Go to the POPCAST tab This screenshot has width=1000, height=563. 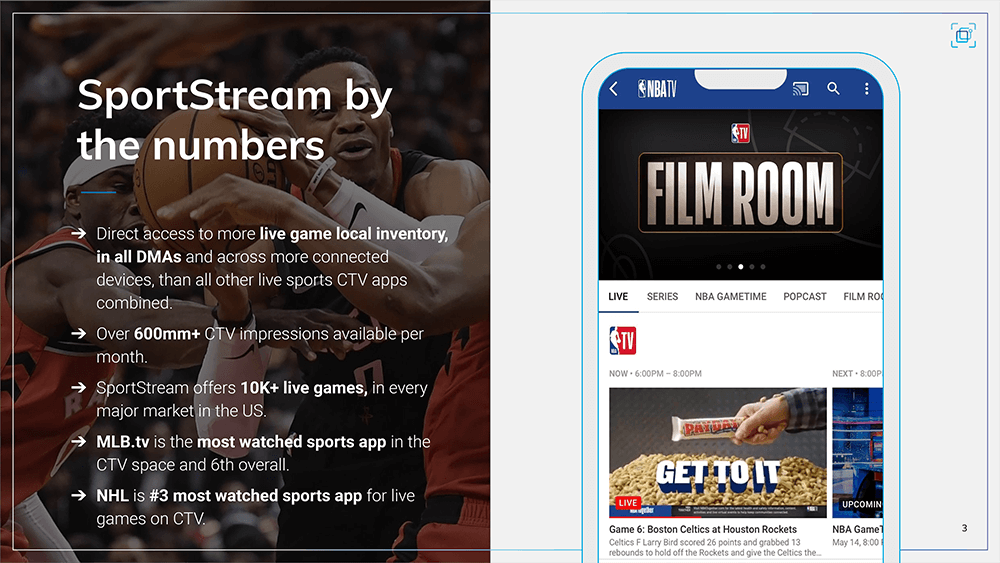tap(805, 297)
